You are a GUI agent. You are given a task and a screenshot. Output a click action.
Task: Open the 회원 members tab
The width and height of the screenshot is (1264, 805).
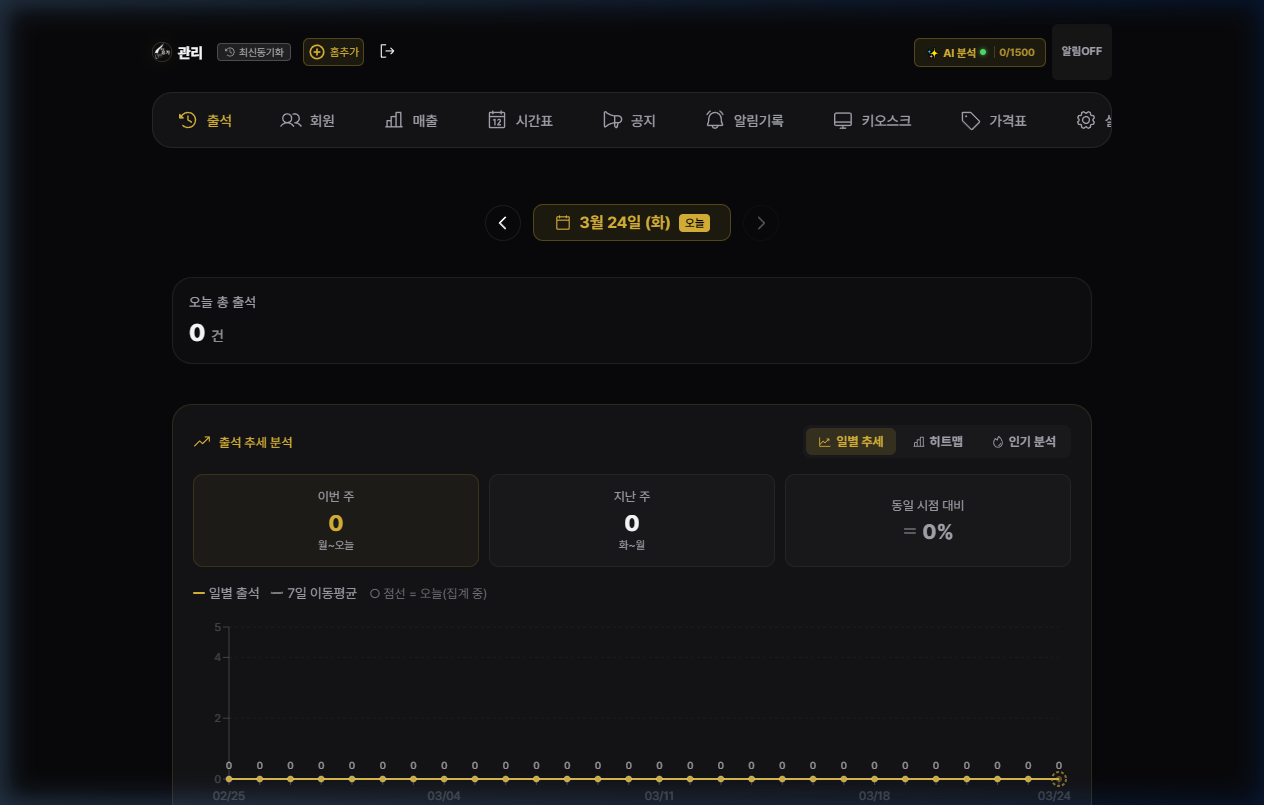pyautogui.click(x=308, y=120)
